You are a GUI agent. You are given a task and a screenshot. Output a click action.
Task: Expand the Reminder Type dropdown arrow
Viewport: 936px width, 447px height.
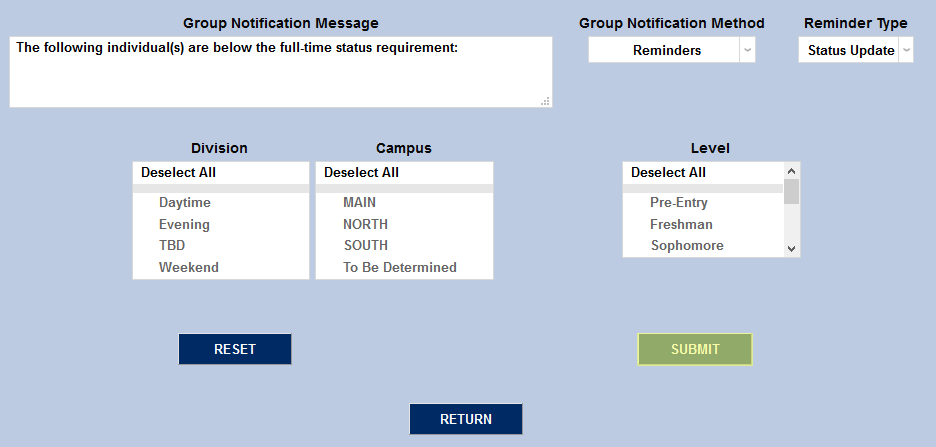905,50
